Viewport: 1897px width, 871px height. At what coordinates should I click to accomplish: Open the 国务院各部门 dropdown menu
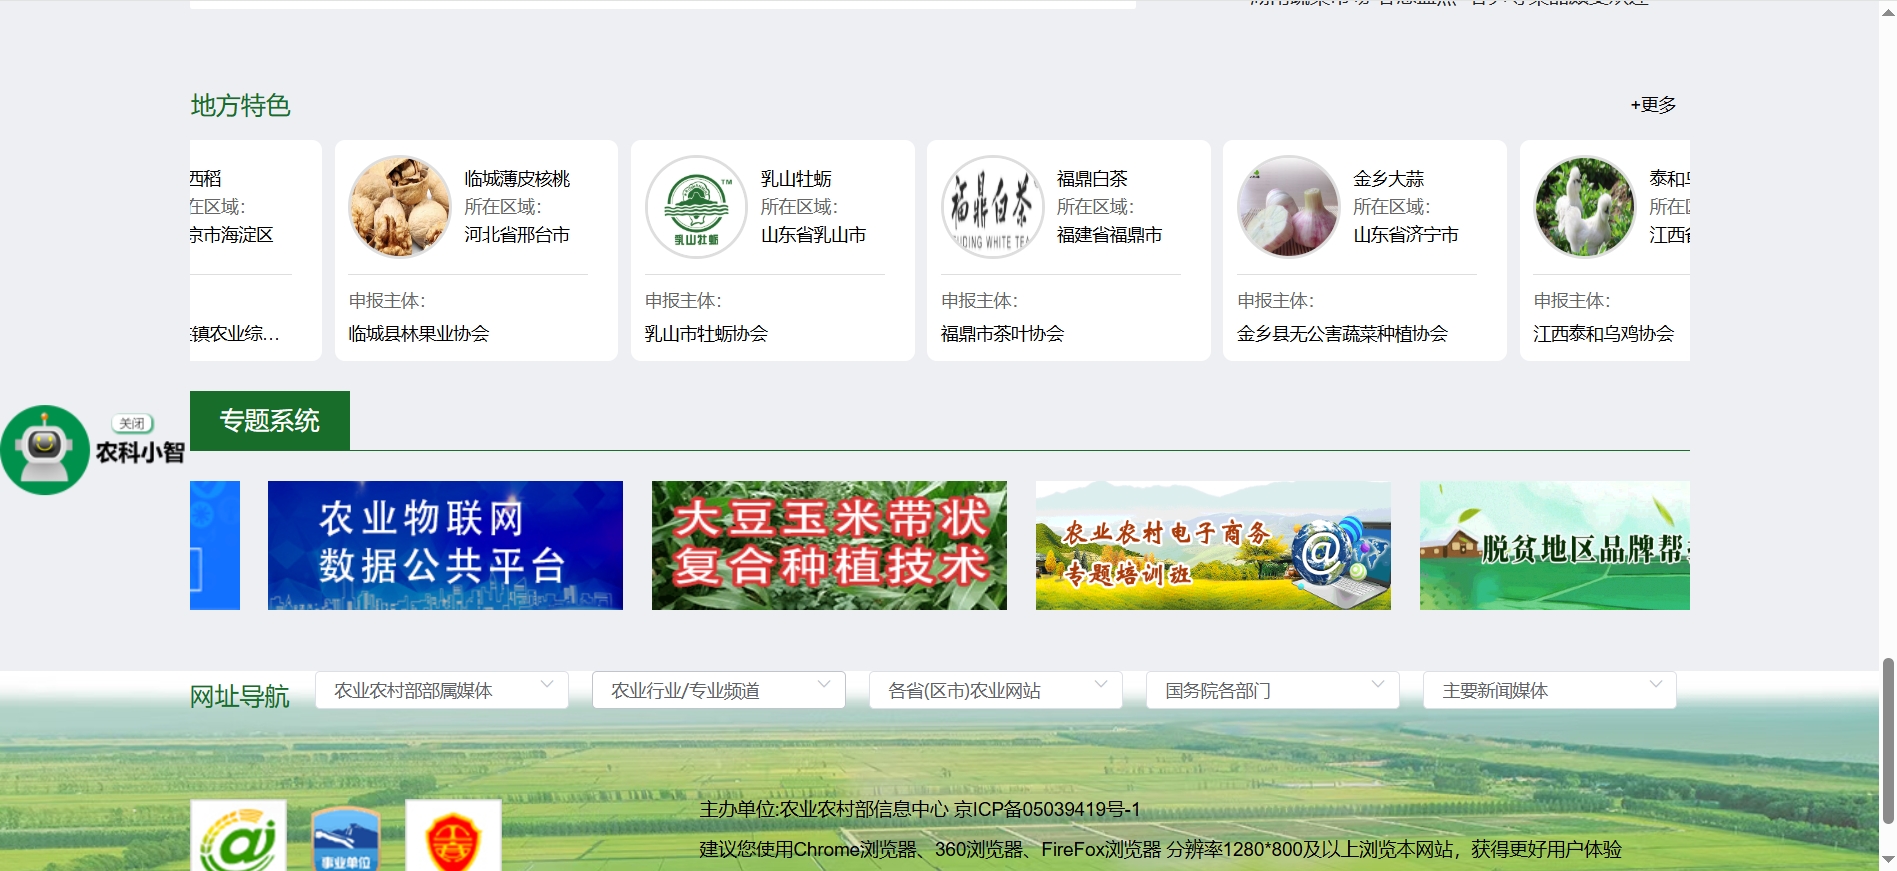click(x=1272, y=690)
